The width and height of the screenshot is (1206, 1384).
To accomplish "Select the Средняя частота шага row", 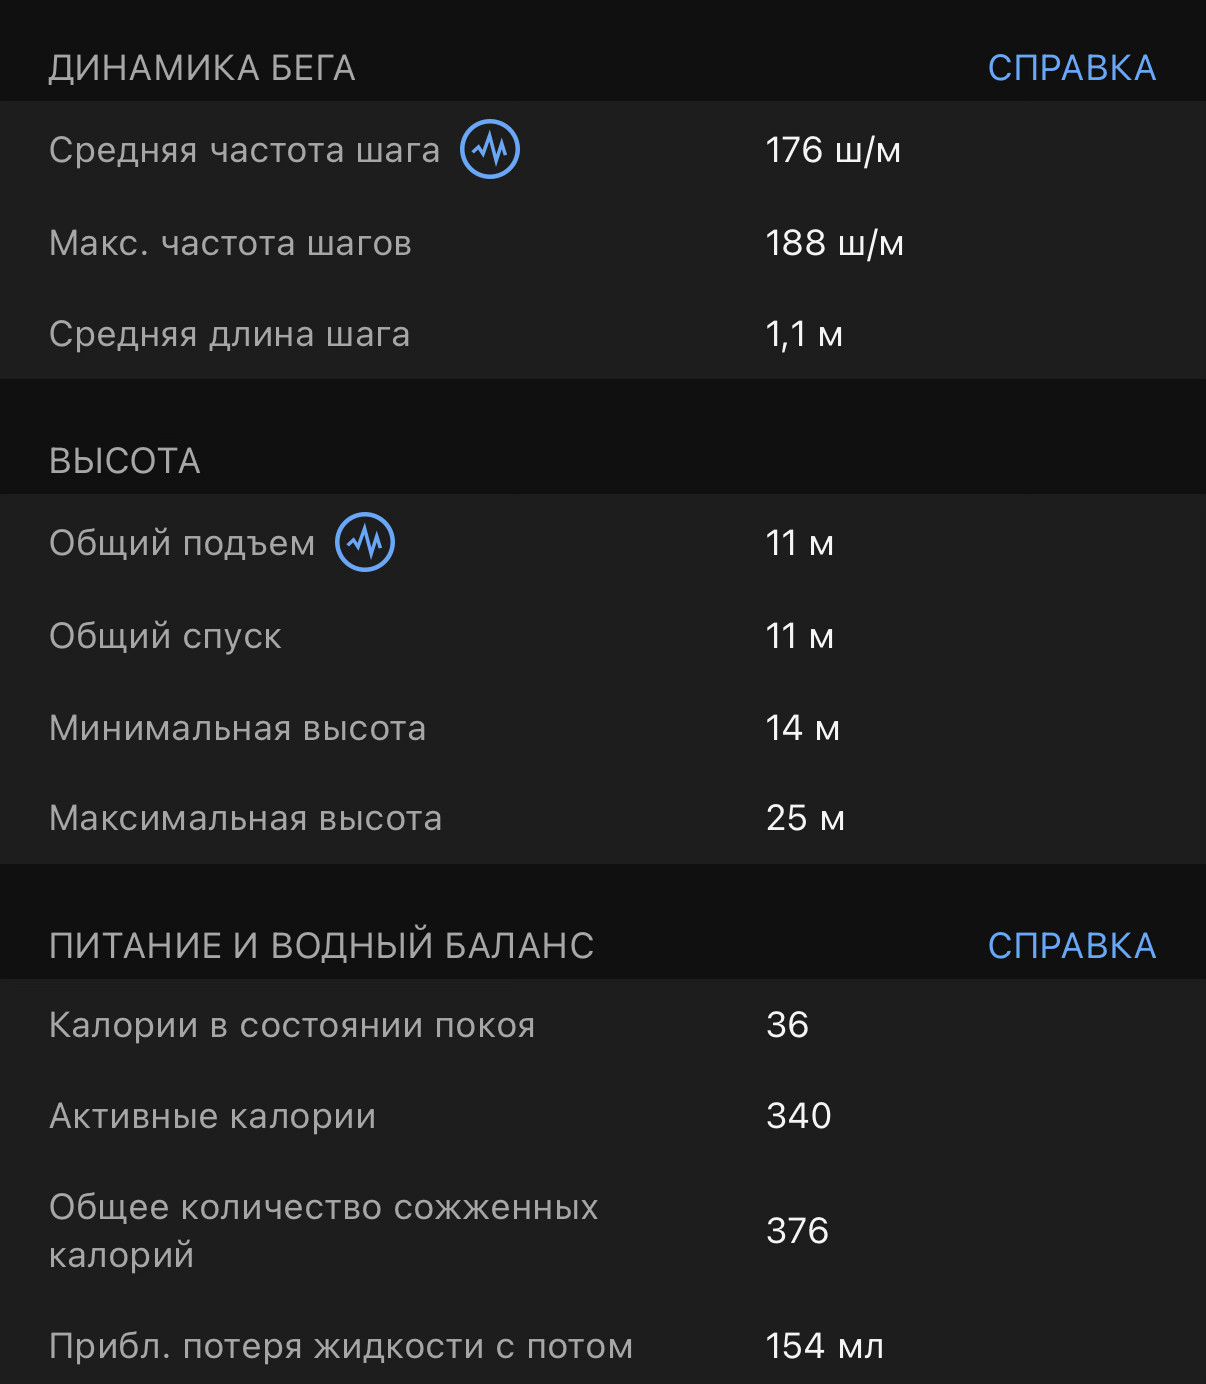I will click(x=603, y=150).
